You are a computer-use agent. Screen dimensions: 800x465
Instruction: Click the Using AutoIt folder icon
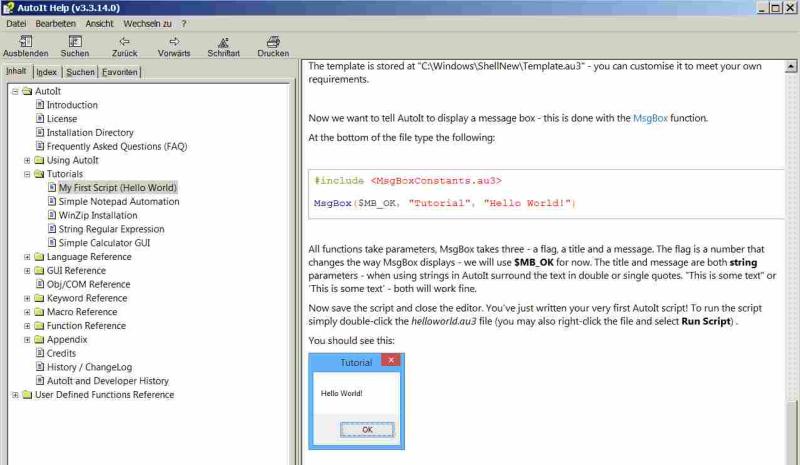[39, 160]
